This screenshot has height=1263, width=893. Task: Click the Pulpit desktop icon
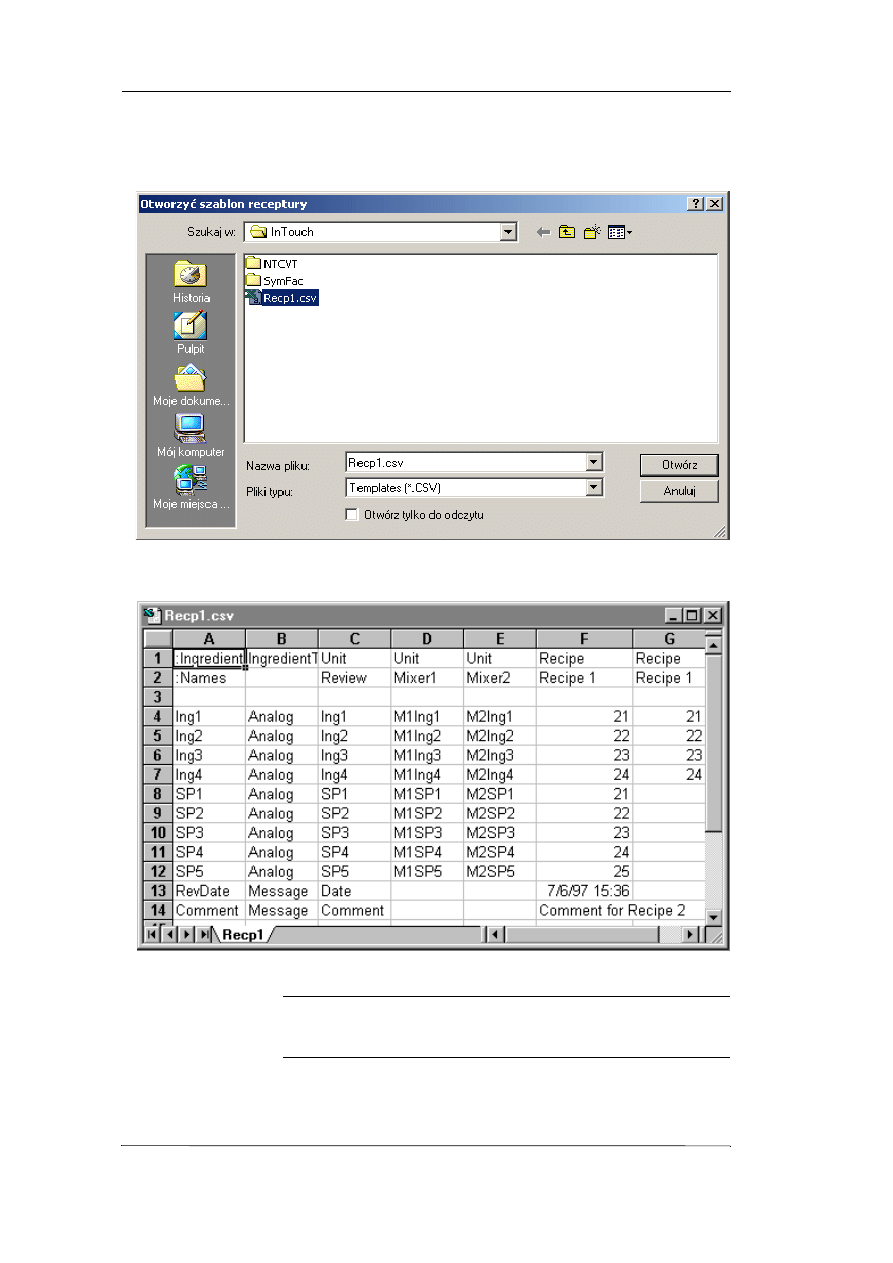point(190,331)
